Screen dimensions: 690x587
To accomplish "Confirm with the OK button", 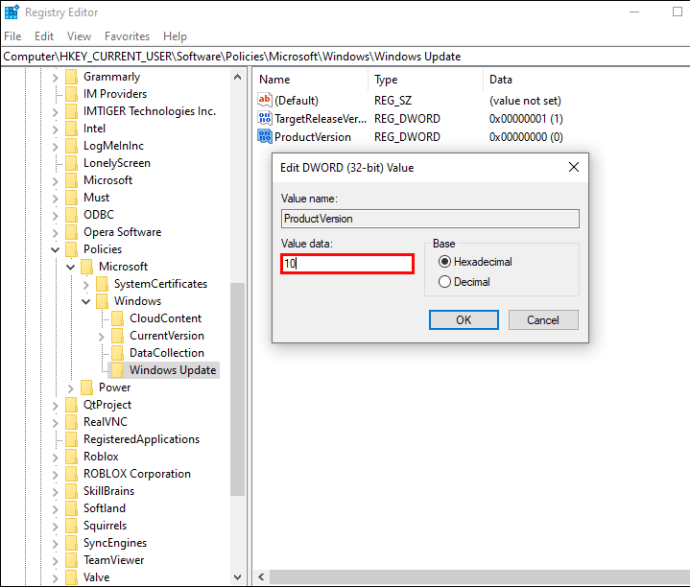I will point(464,320).
